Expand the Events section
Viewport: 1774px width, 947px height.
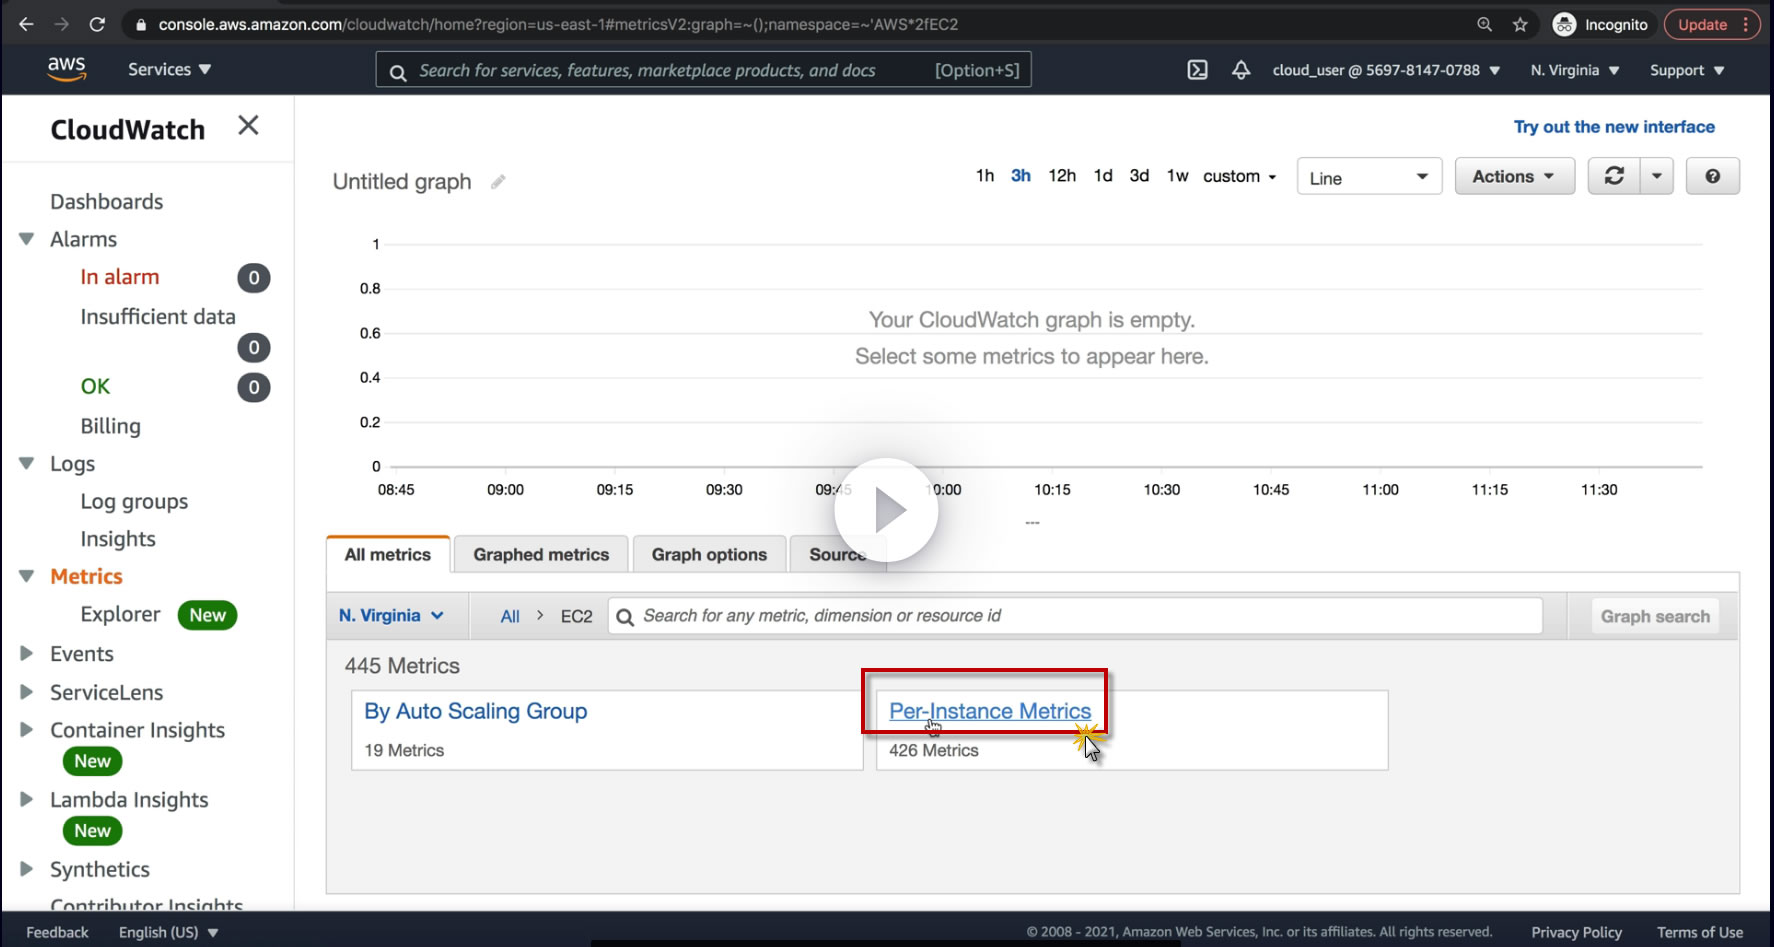click(x=26, y=653)
